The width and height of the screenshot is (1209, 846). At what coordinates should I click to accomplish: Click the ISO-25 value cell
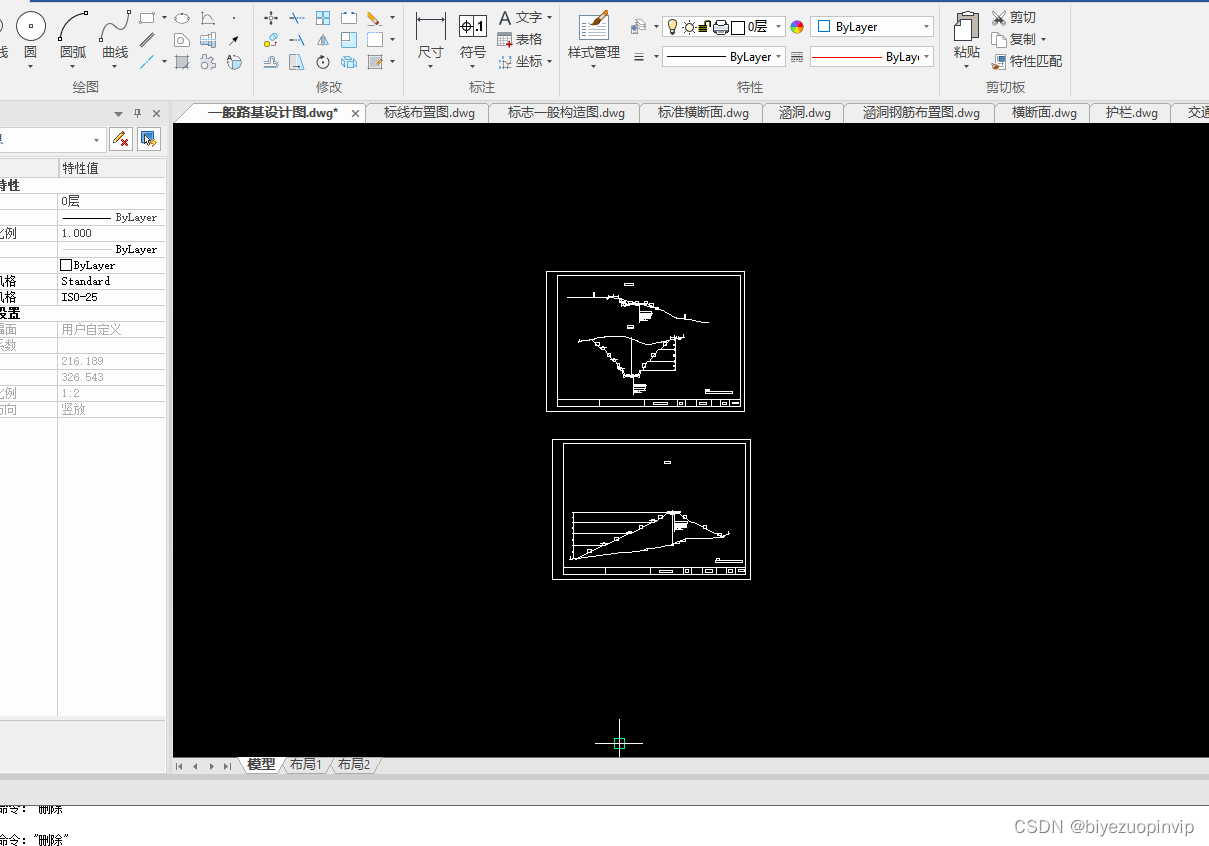(x=111, y=297)
